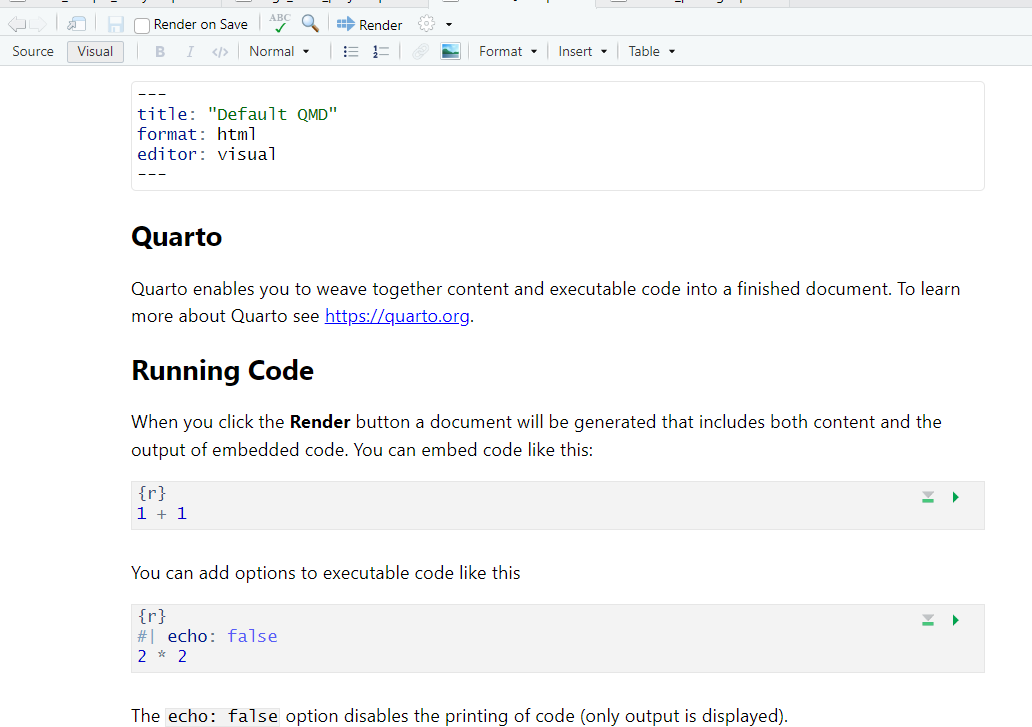Viewport: 1032px width, 727px height.
Task: Run chunks above the 1 + 1 chunk
Action: tap(928, 497)
